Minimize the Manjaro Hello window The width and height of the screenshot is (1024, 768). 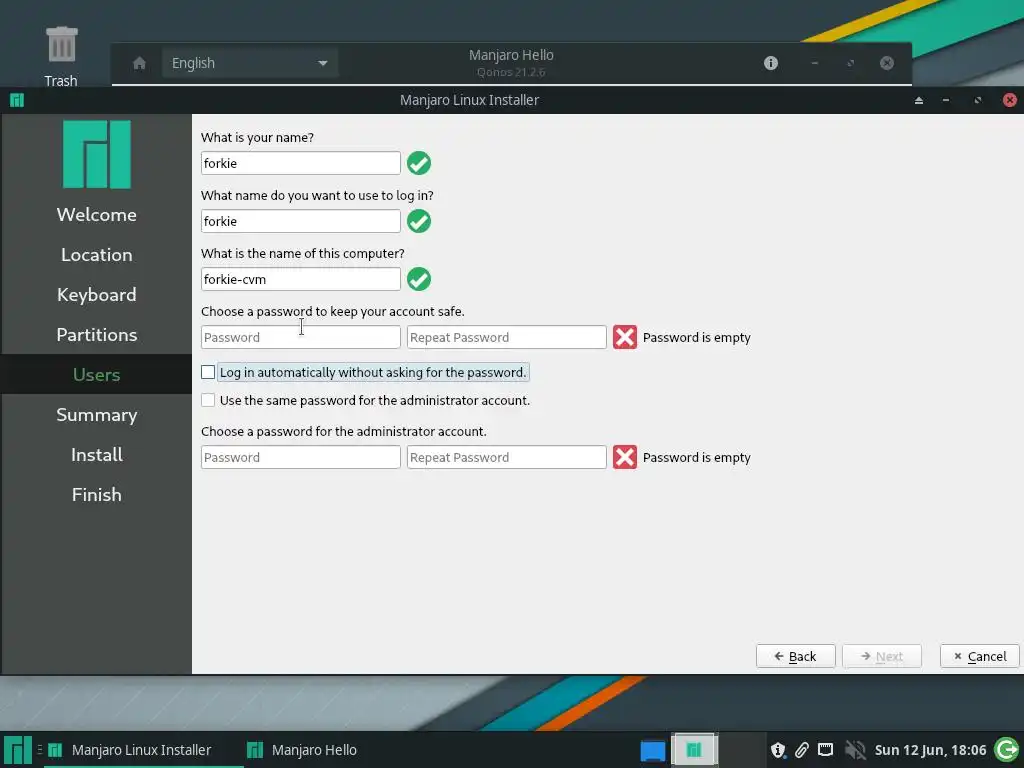814,63
